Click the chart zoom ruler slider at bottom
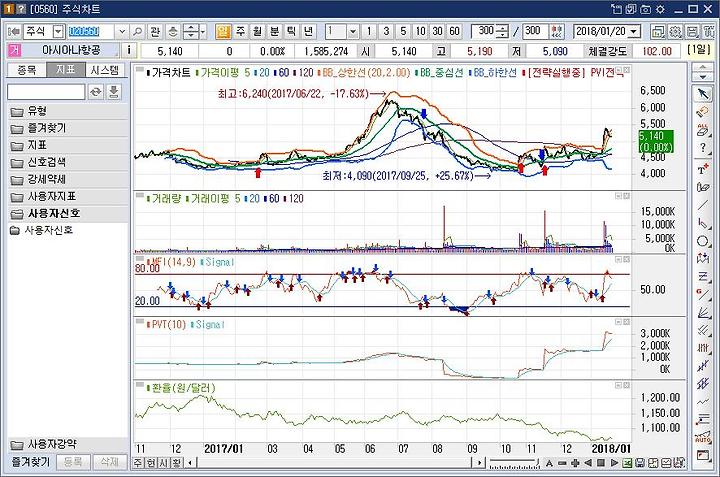Screen dimensions: 720x477 coord(513,463)
